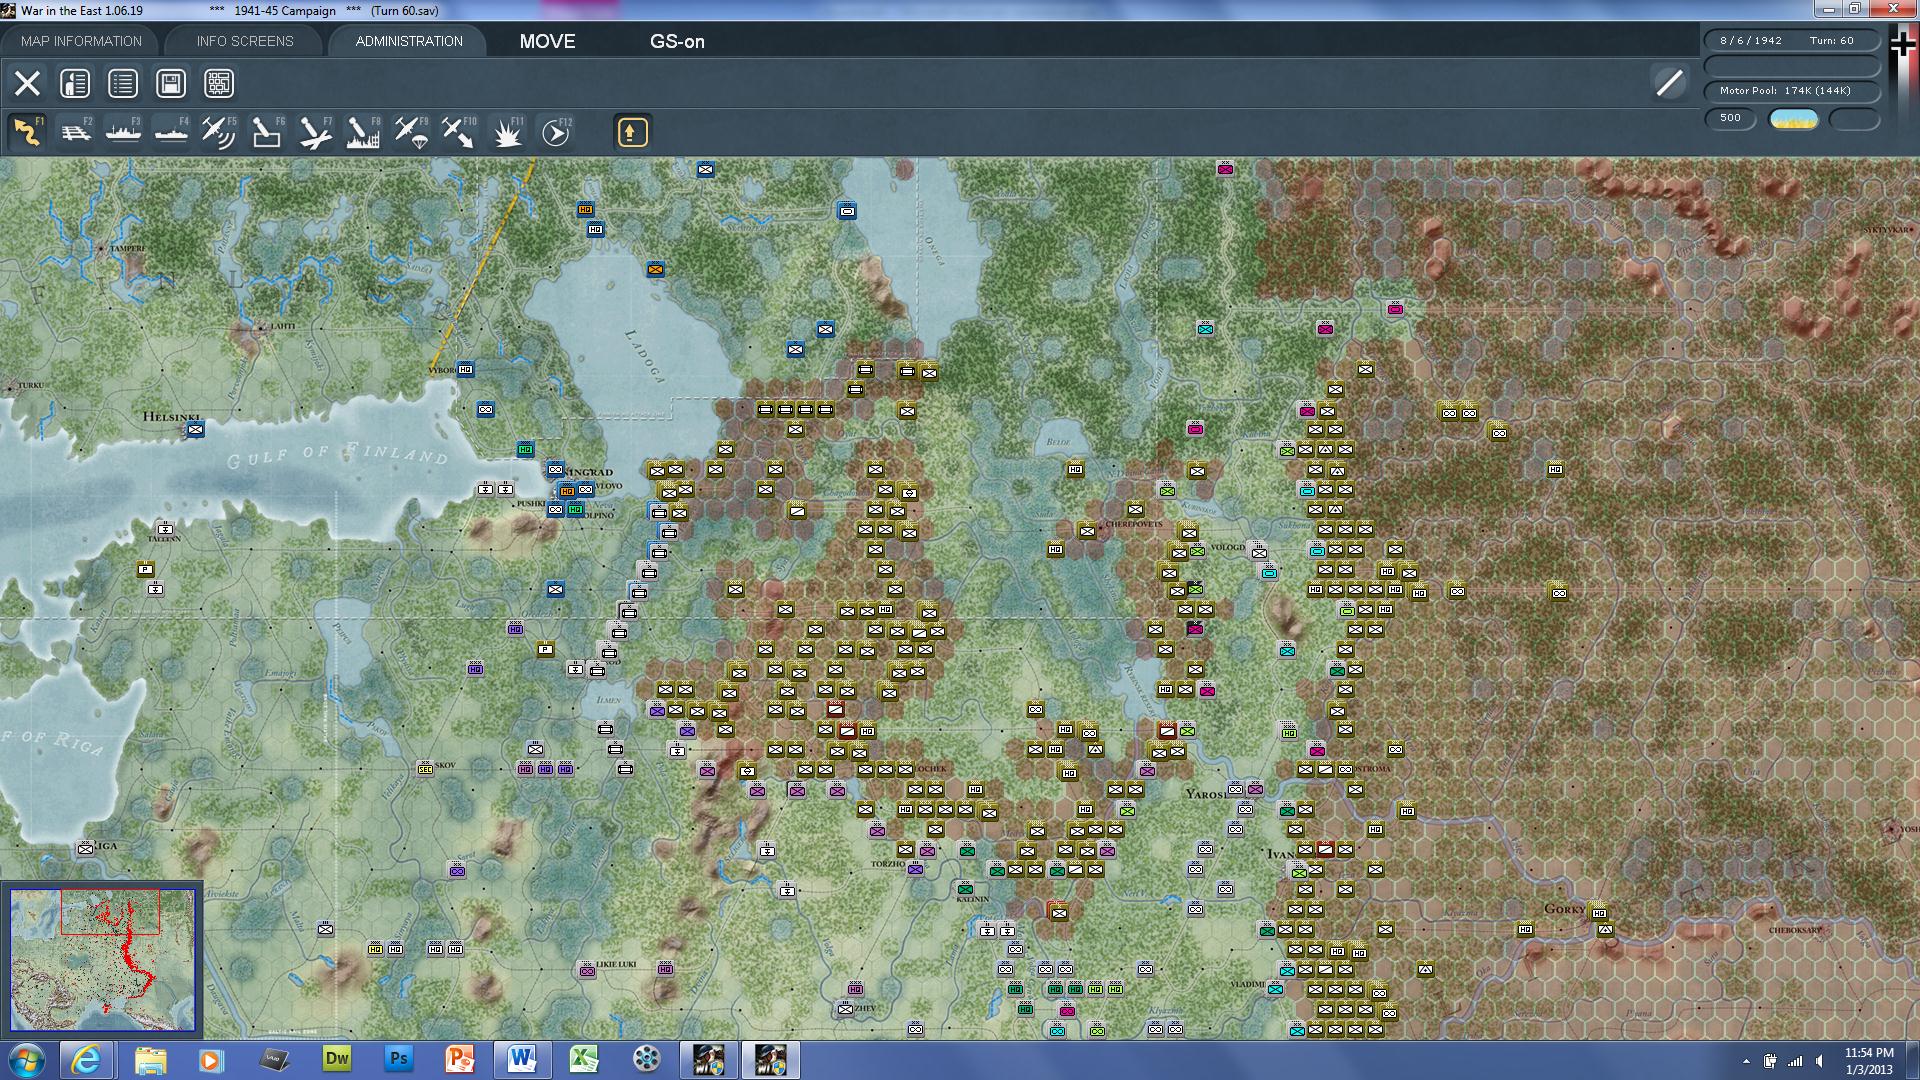Image resolution: width=1920 pixels, height=1080 pixels.
Task: Click the Battle sites F11 icon
Action: 507,132
